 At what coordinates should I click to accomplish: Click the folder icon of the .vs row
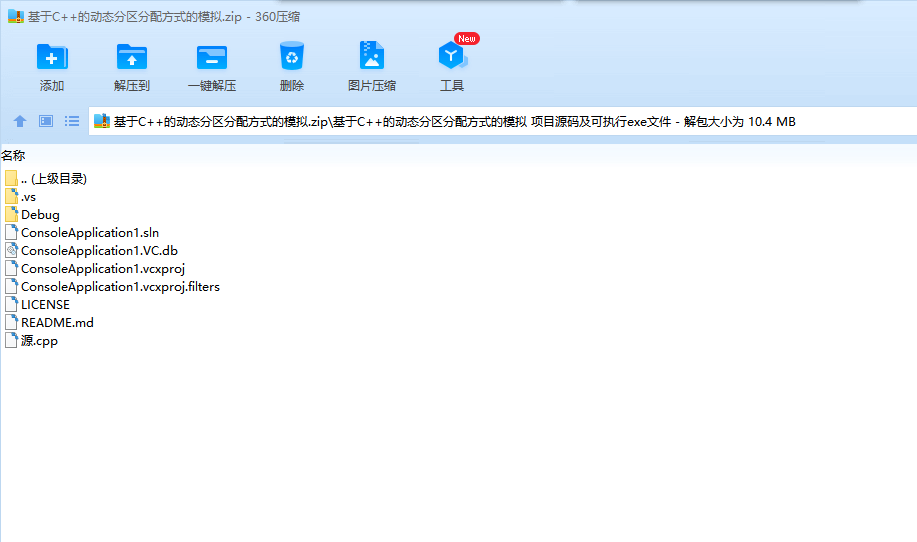coord(11,196)
